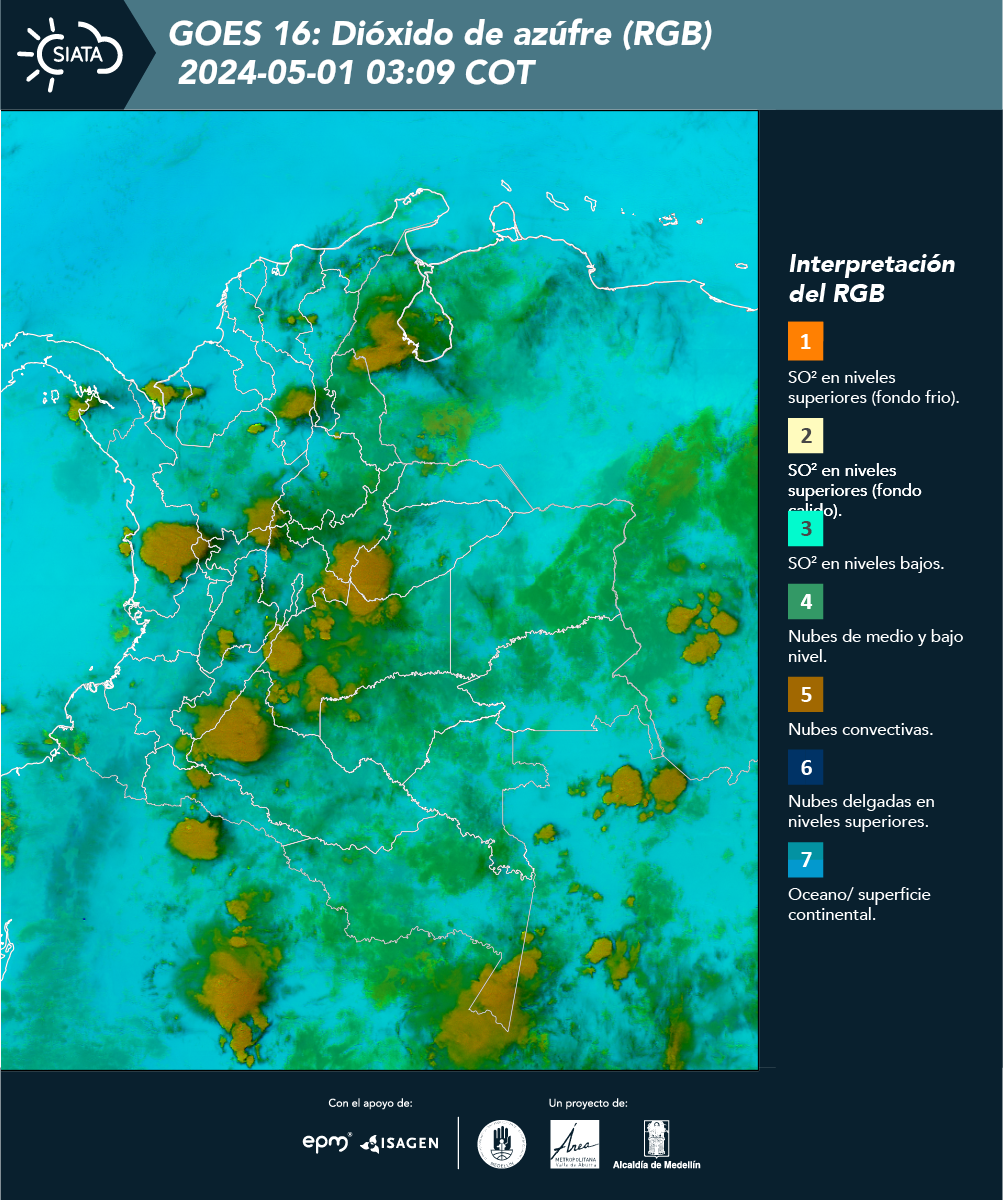Click the label "Oceano/ superficie continental."

click(x=859, y=904)
